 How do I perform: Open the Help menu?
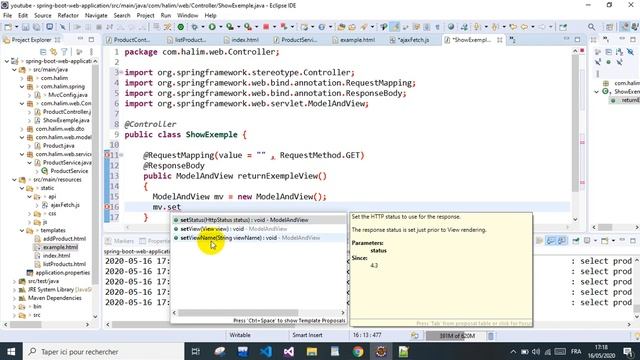click(210, 16)
